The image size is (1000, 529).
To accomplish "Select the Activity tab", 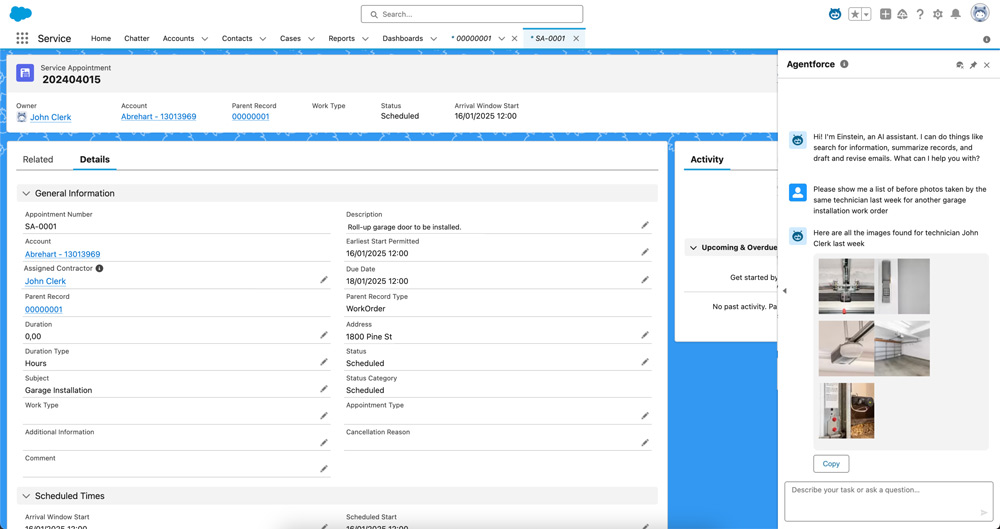I will pos(707,160).
